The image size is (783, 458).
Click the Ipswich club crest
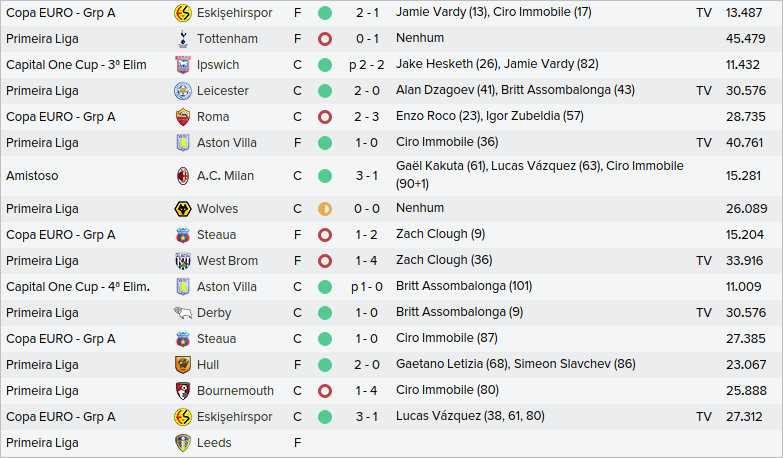pyautogui.click(x=182, y=65)
